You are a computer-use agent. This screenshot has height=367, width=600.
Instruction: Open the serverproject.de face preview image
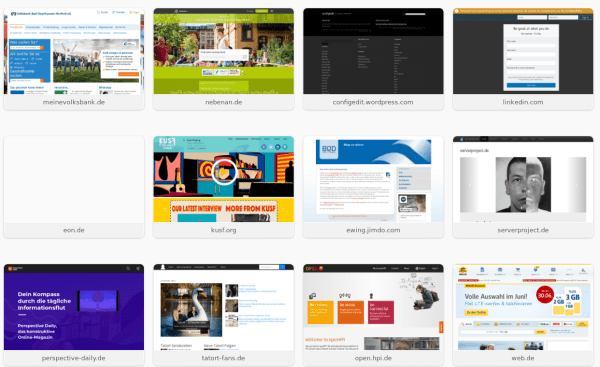[x=523, y=179]
